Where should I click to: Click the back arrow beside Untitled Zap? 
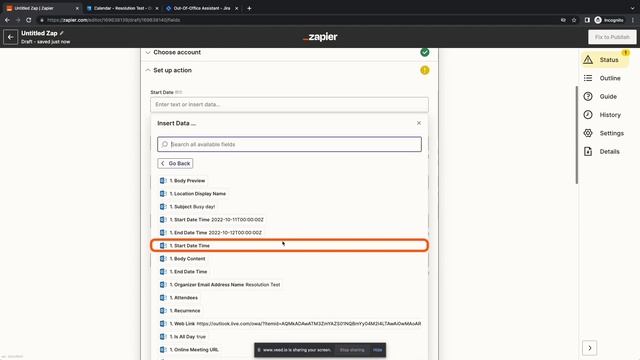[x=11, y=37]
